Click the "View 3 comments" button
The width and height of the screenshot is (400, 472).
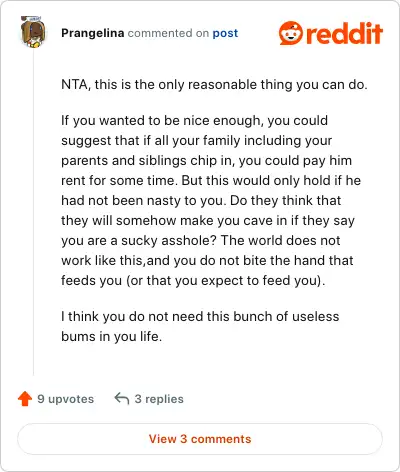pos(200,439)
